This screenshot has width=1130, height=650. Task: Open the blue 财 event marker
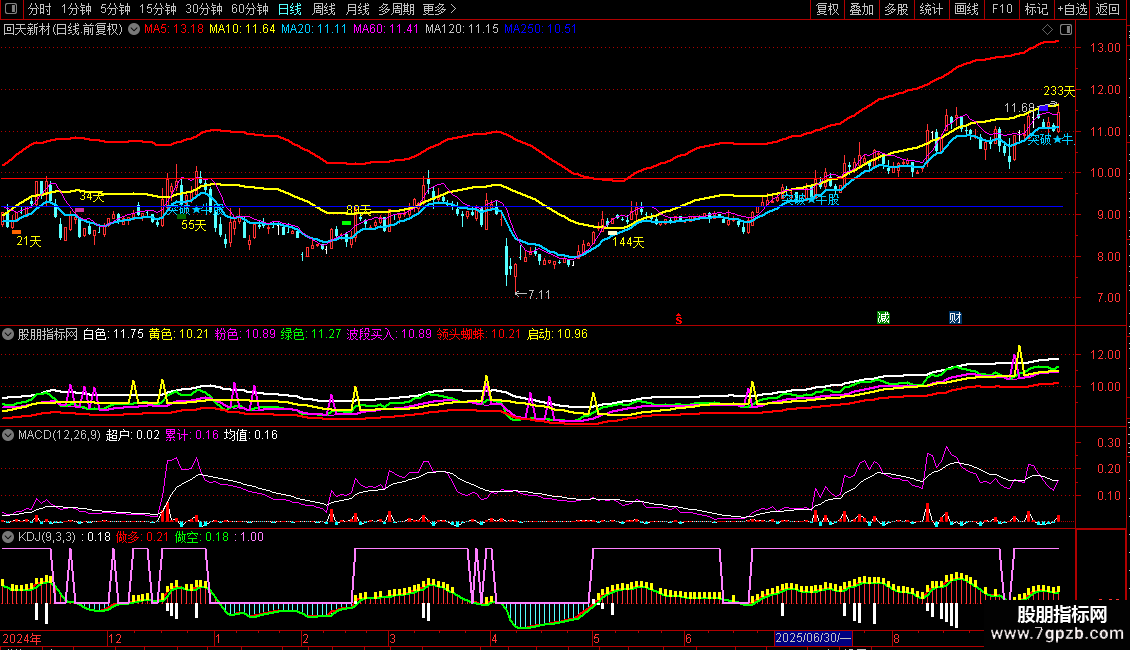(x=955, y=318)
